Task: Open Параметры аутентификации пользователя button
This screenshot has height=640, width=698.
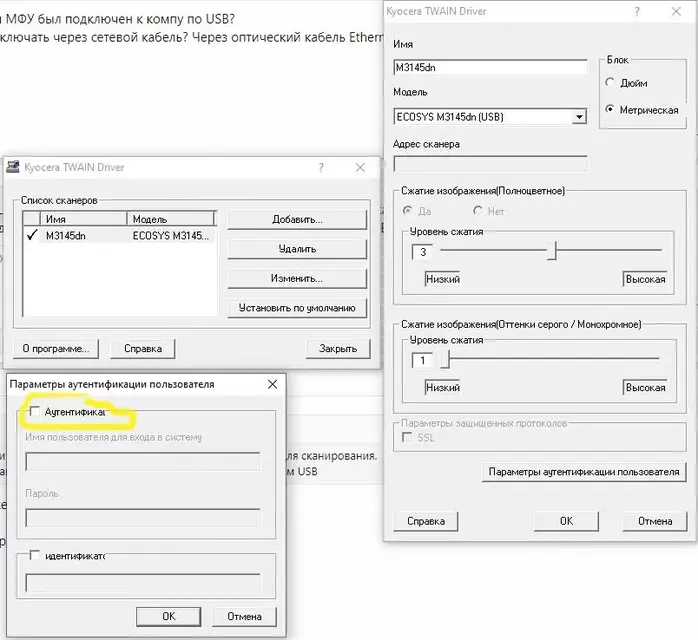Action: coord(584,472)
